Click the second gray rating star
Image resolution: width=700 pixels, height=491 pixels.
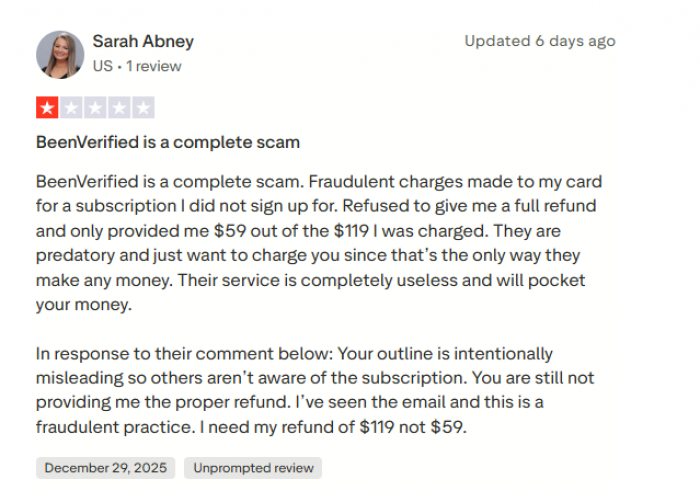[71, 108]
